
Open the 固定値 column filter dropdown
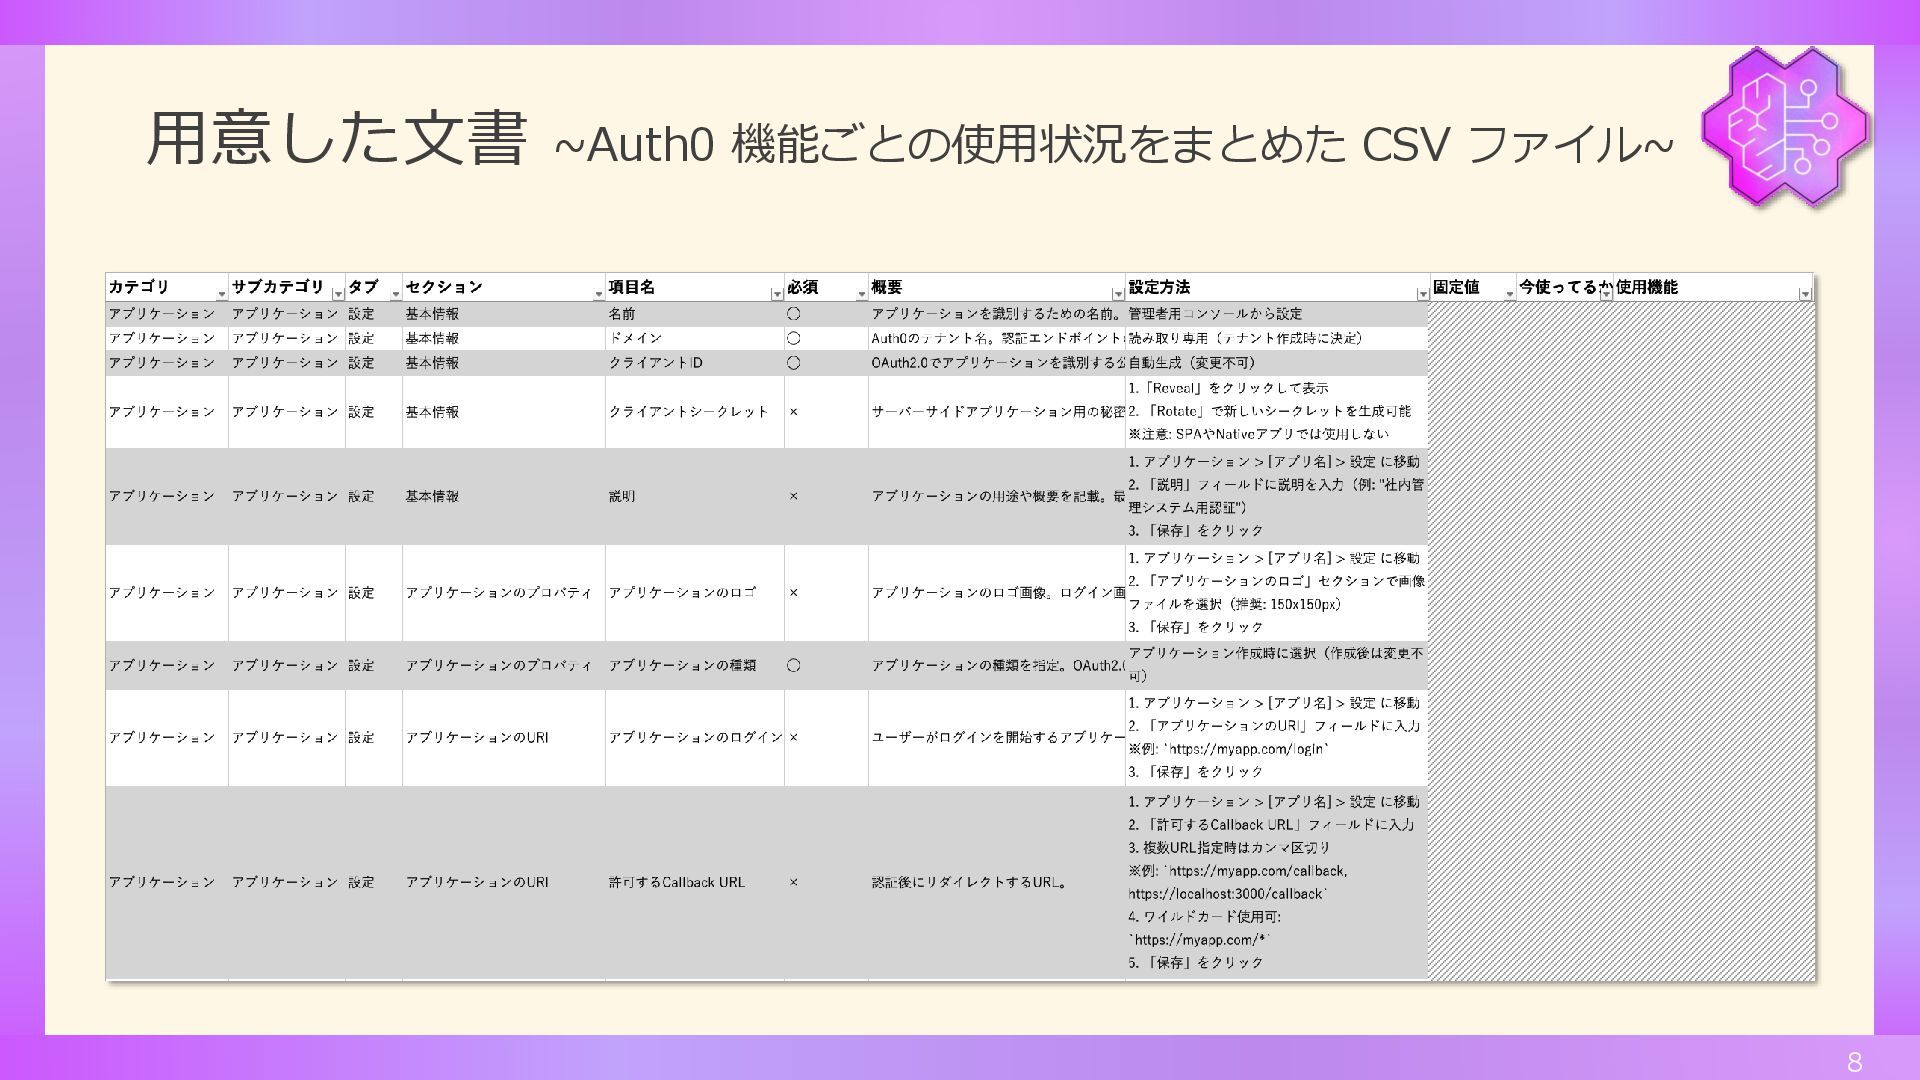1509,294
